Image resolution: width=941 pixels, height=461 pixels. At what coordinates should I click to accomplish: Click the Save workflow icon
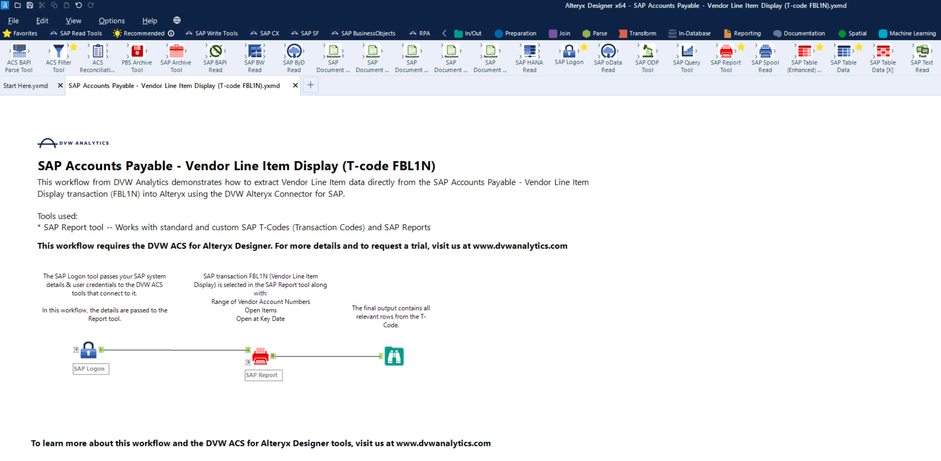click(x=29, y=5)
